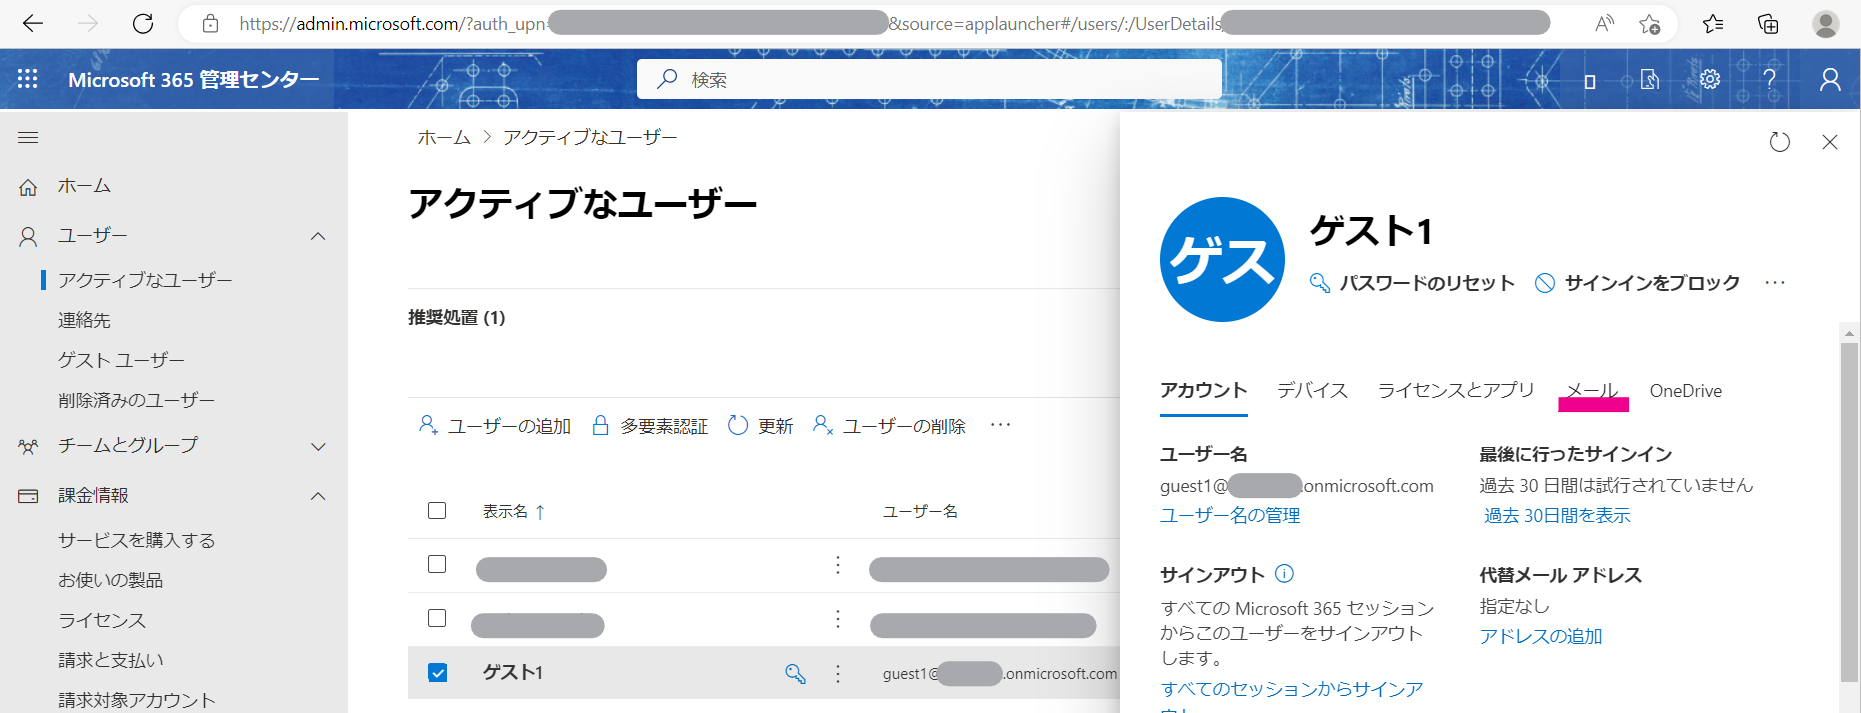The image size is (1861, 713).
Task: Open ライセンス in the sidebar
Action: 102,620
